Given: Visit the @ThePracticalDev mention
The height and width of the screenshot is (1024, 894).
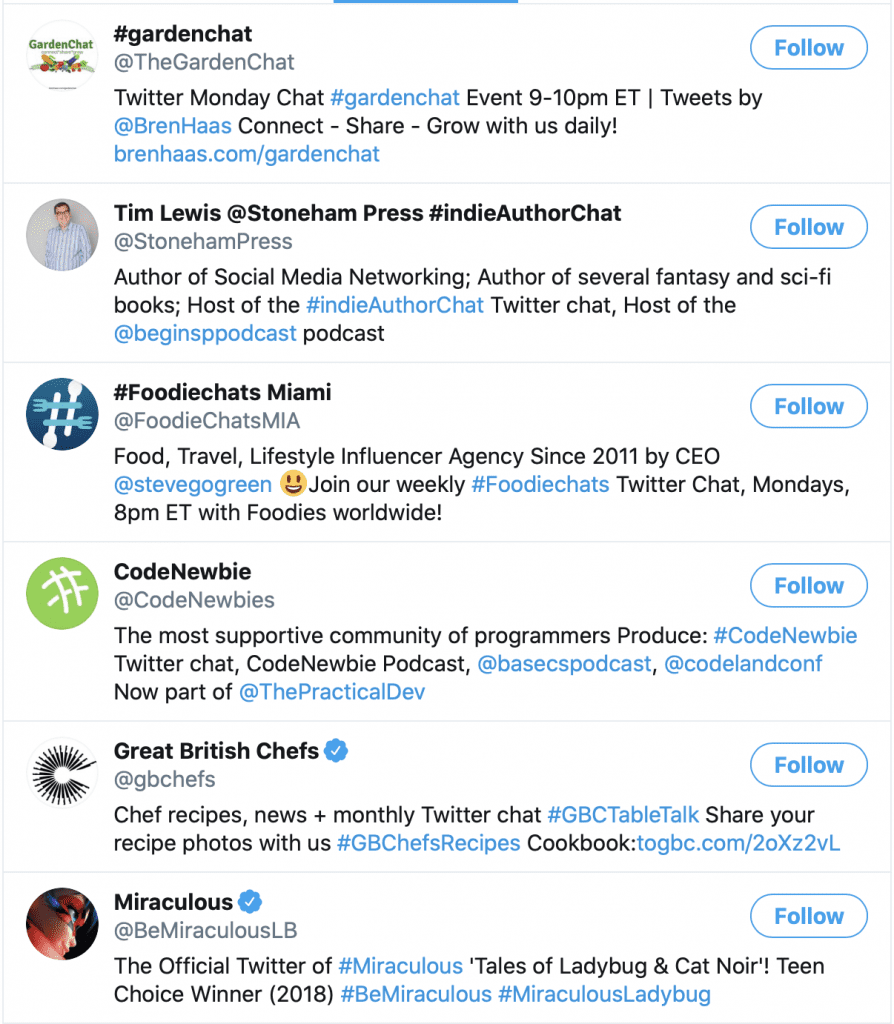Looking at the screenshot, I should point(332,692).
